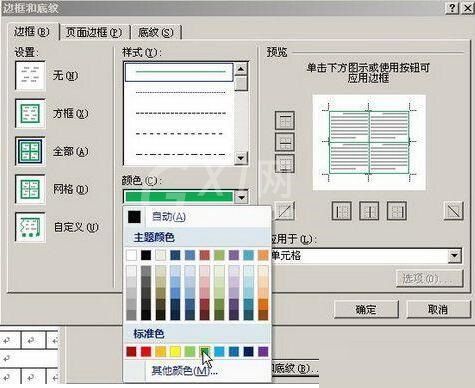The height and width of the screenshot is (388, 475).
Task: Pick standard orange color swatch
Action: click(x=161, y=351)
